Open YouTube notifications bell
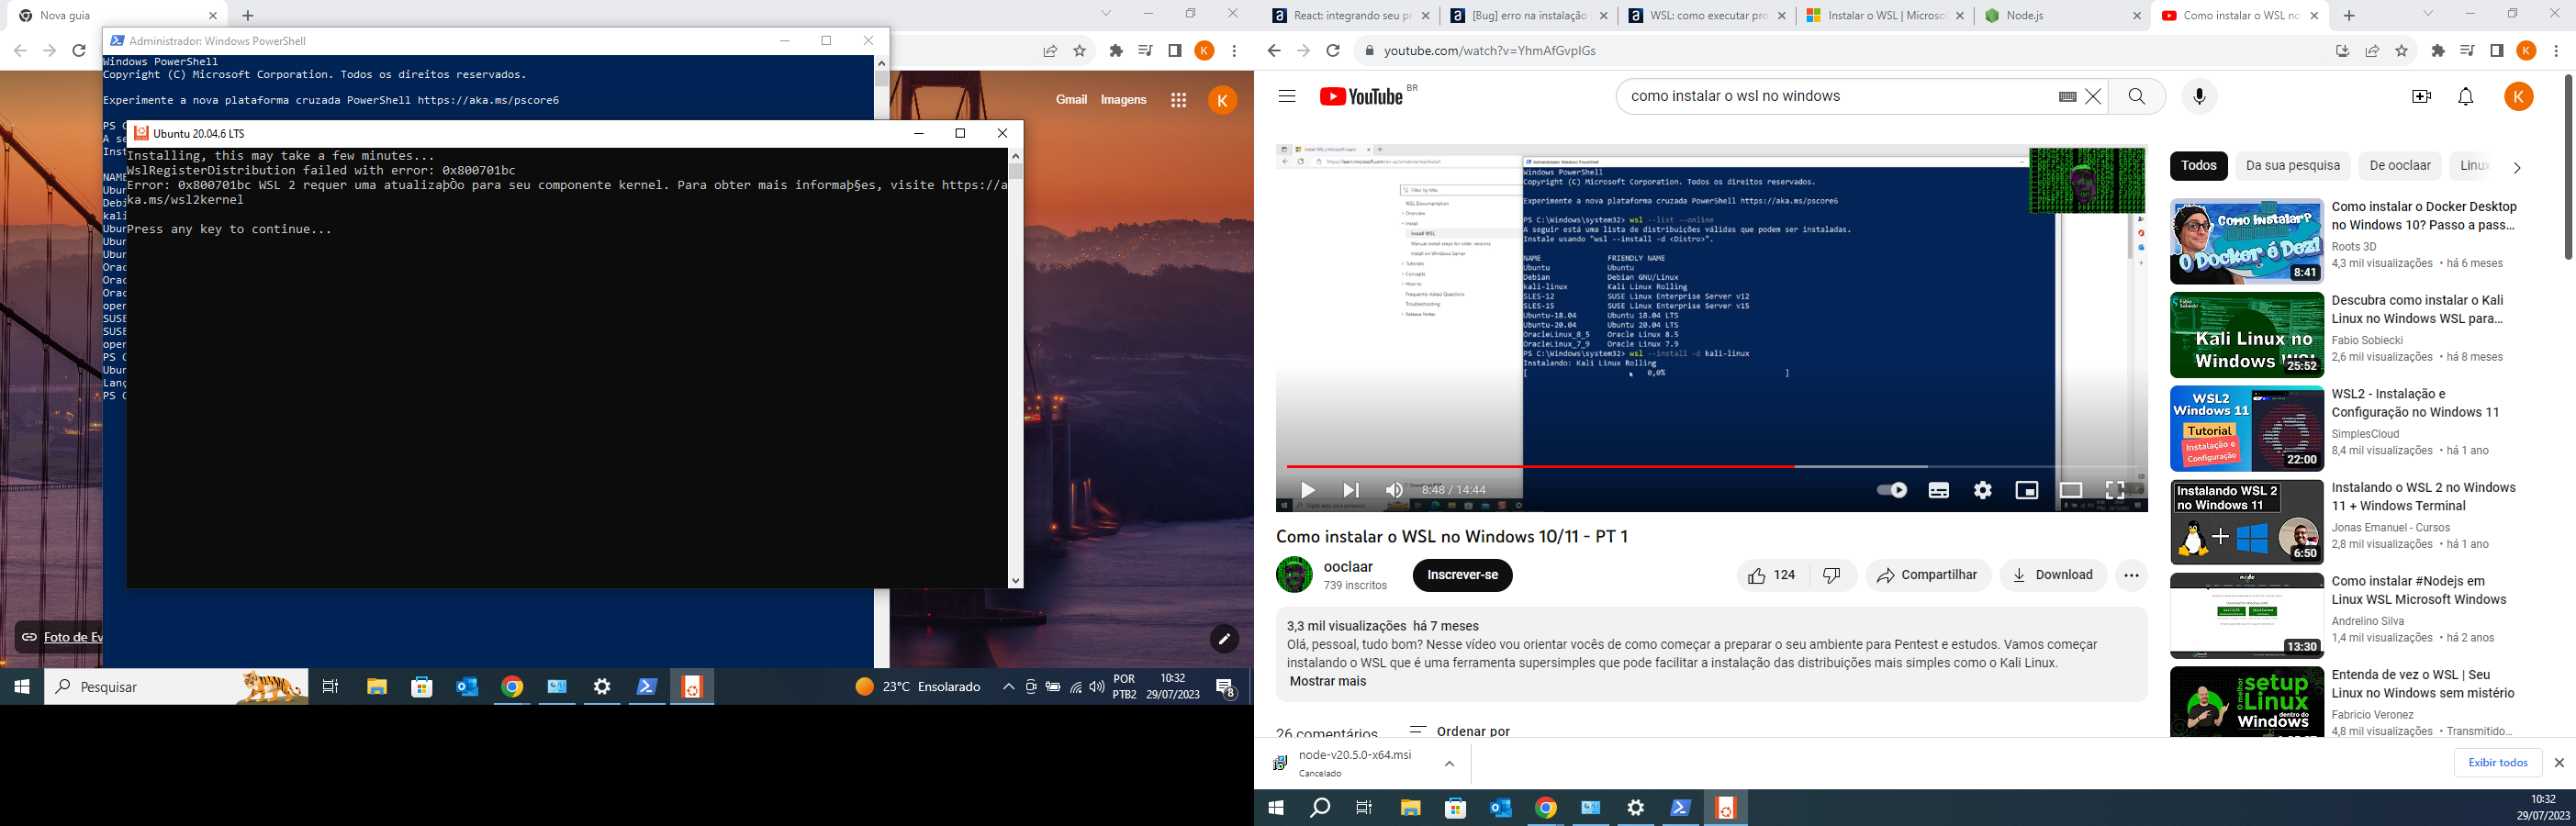This screenshot has width=2576, height=826. coord(2466,96)
